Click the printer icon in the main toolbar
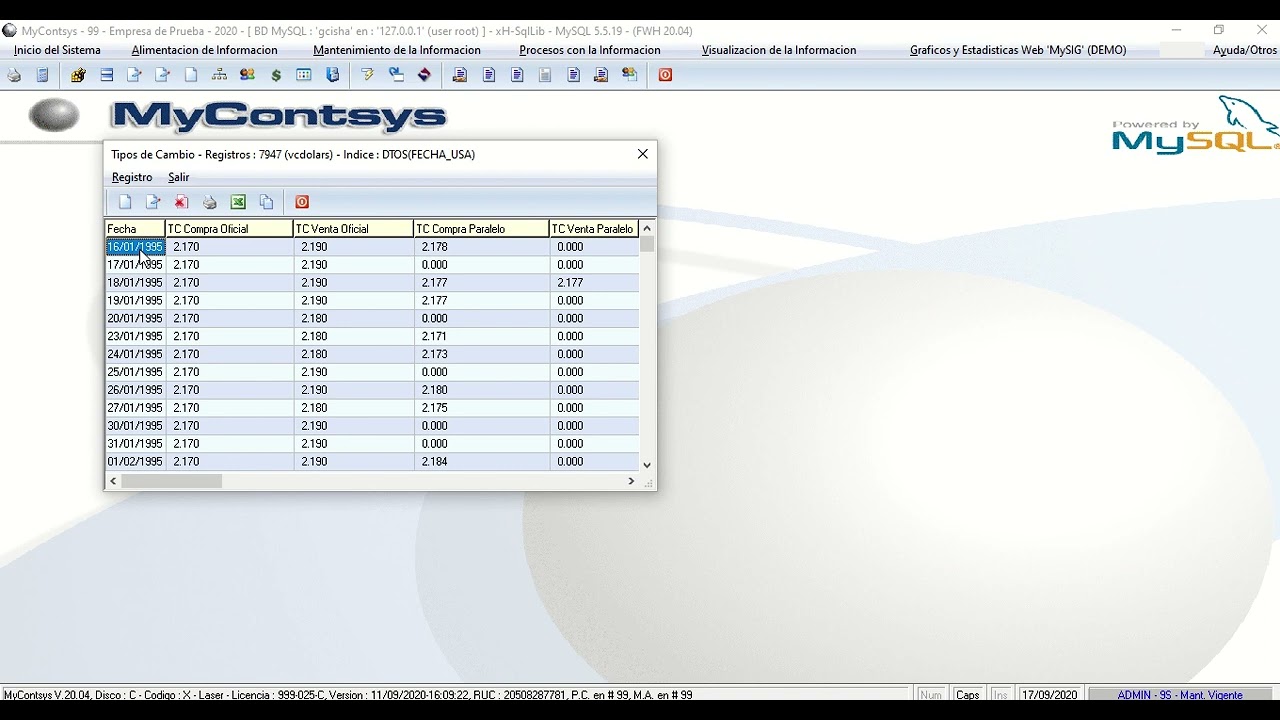This screenshot has height=720, width=1280. pyautogui.click(x=14, y=75)
